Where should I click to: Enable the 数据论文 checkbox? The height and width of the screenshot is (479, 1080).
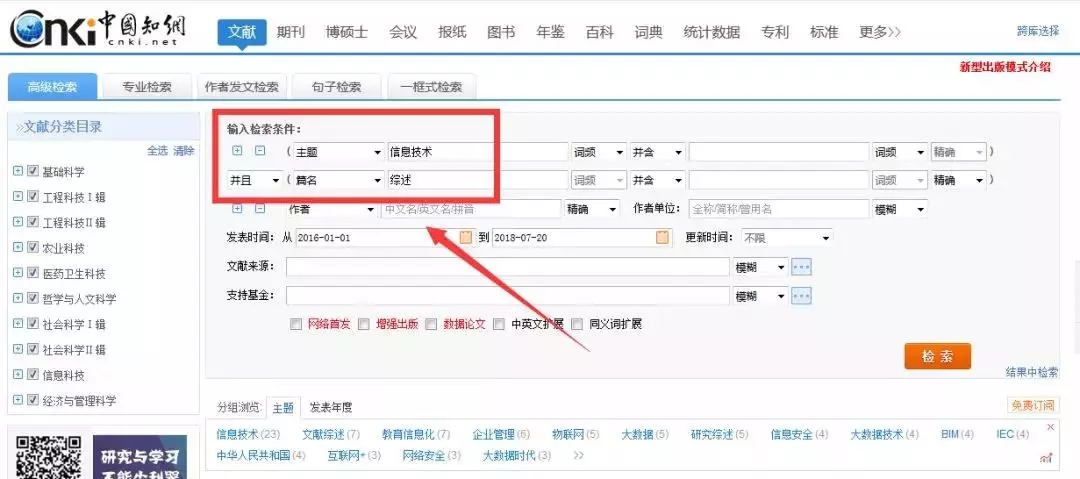[x=431, y=324]
